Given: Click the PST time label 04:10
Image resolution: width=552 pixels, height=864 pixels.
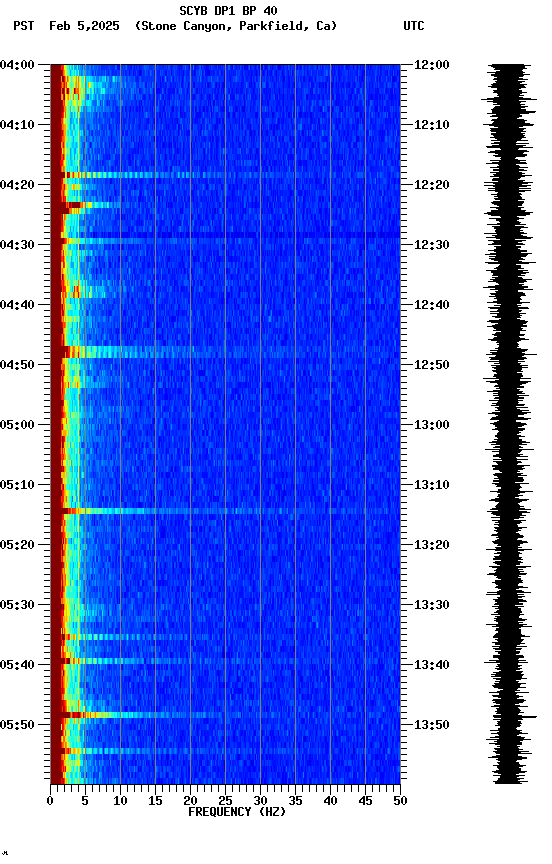Looking at the screenshot, I should tap(17, 125).
